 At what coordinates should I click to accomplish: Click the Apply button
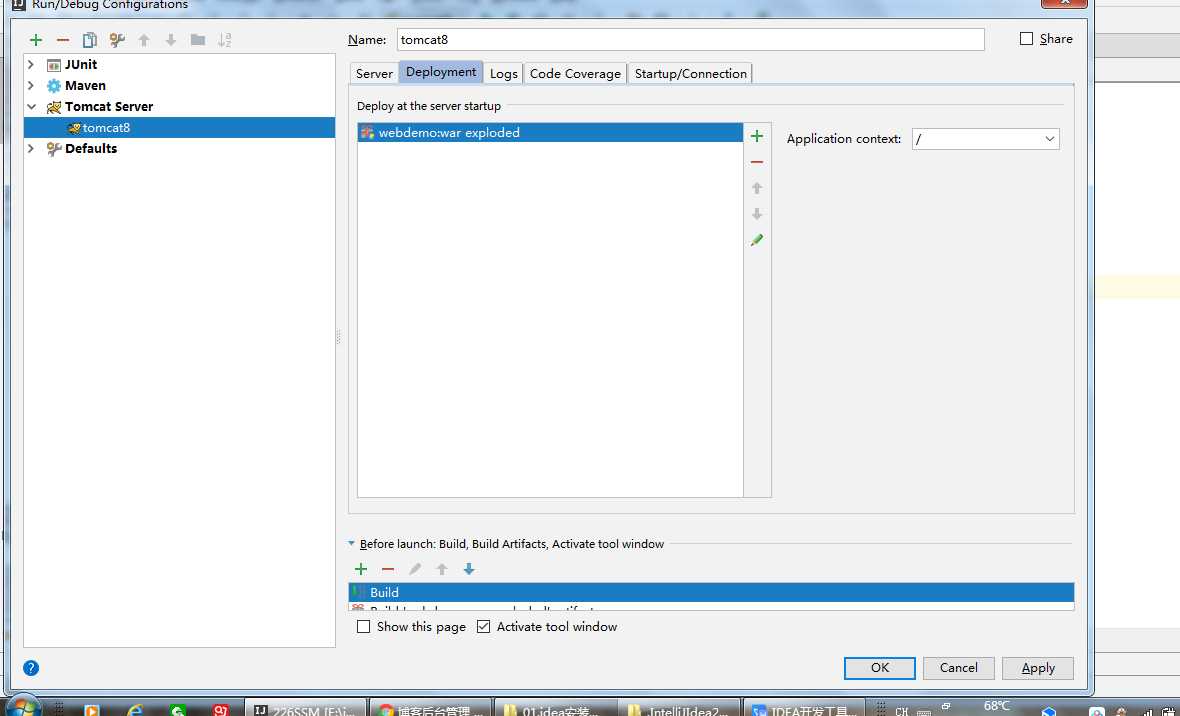click(x=1038, y=668)
